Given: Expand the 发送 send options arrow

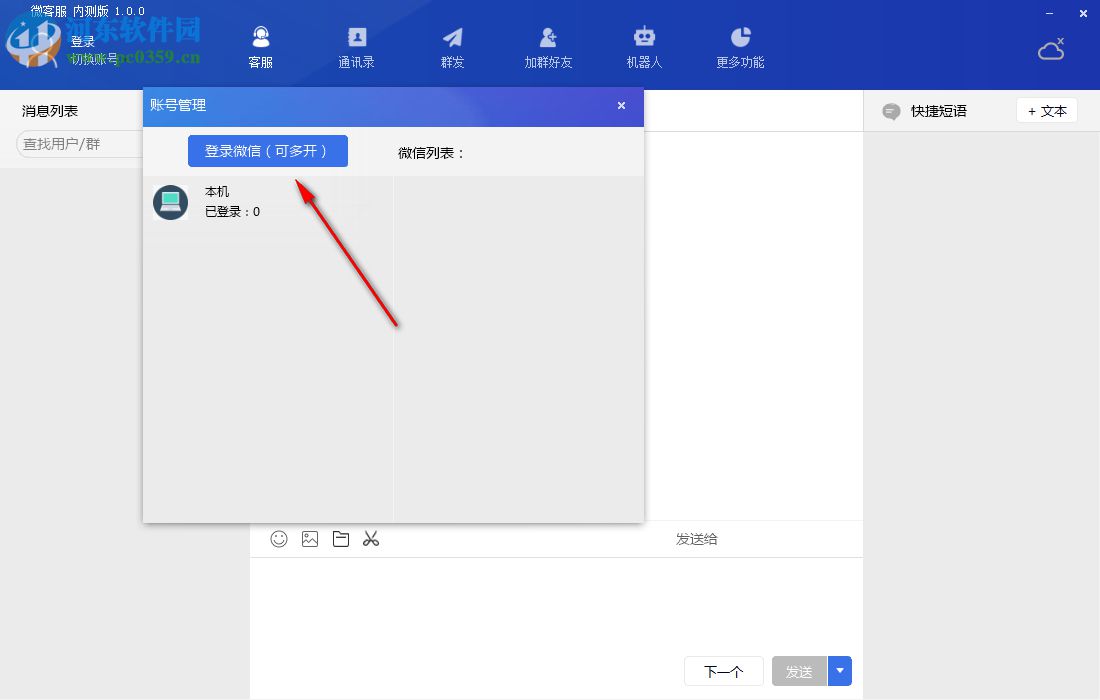Looking at the screenshot, I should 839,671.
